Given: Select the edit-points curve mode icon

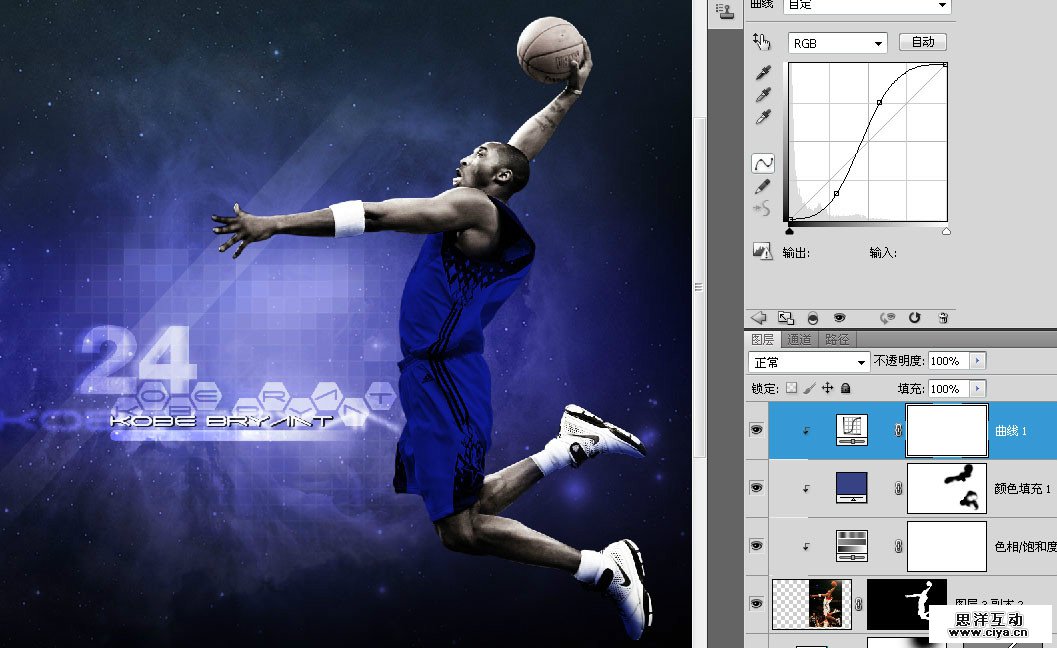Looking at the screenshot, I should click(763, 163).
